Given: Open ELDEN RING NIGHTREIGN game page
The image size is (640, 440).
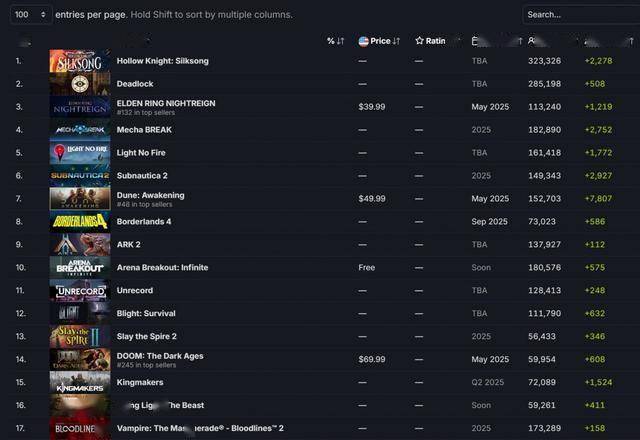Looking at the screenshot, I should [x=166, y=103].
